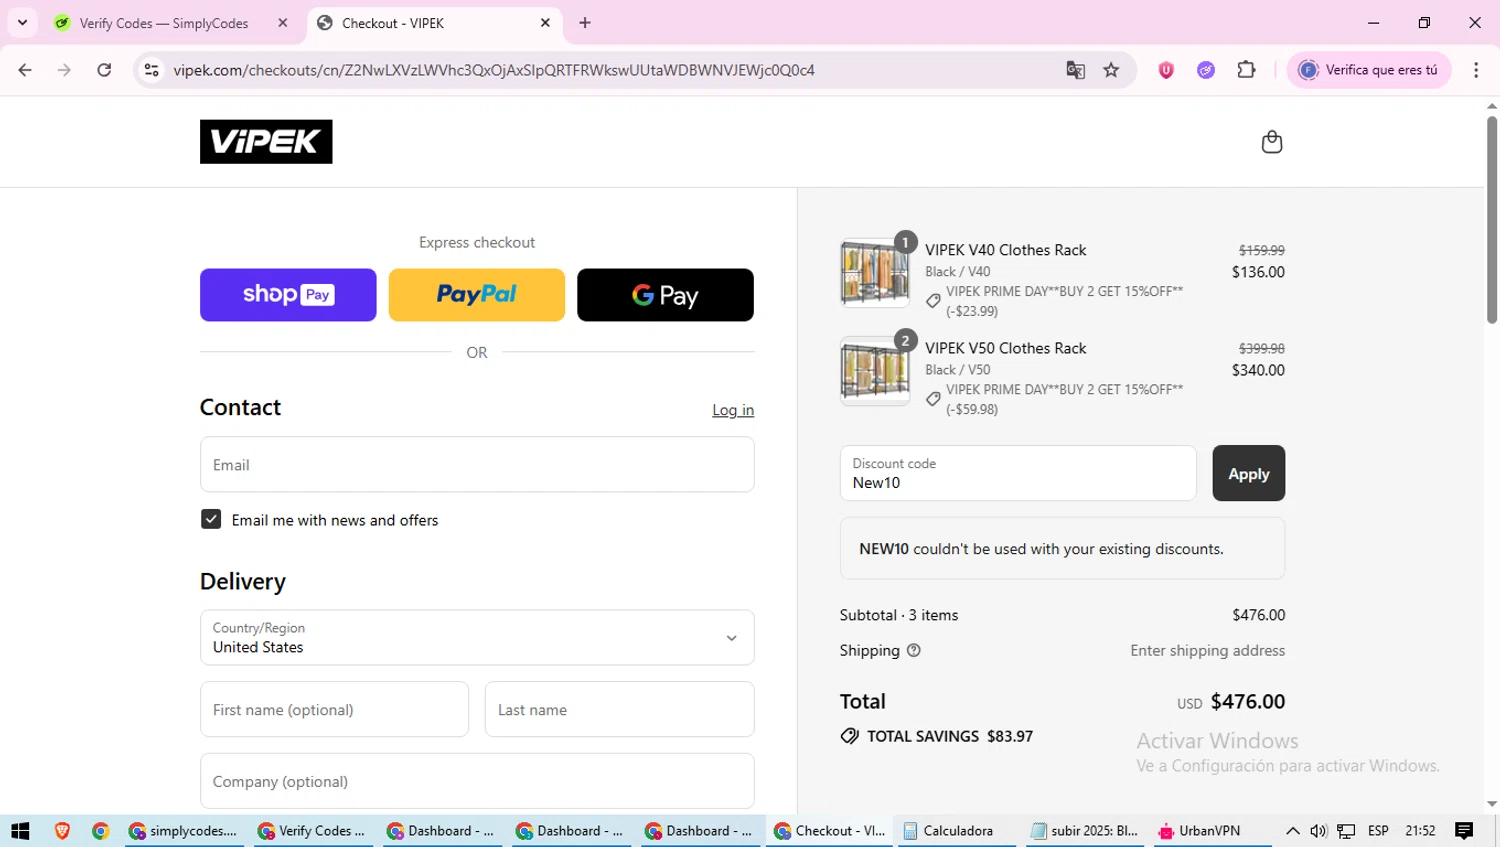View site information icon in address bar
The image size is (1500, 847).
152,70
